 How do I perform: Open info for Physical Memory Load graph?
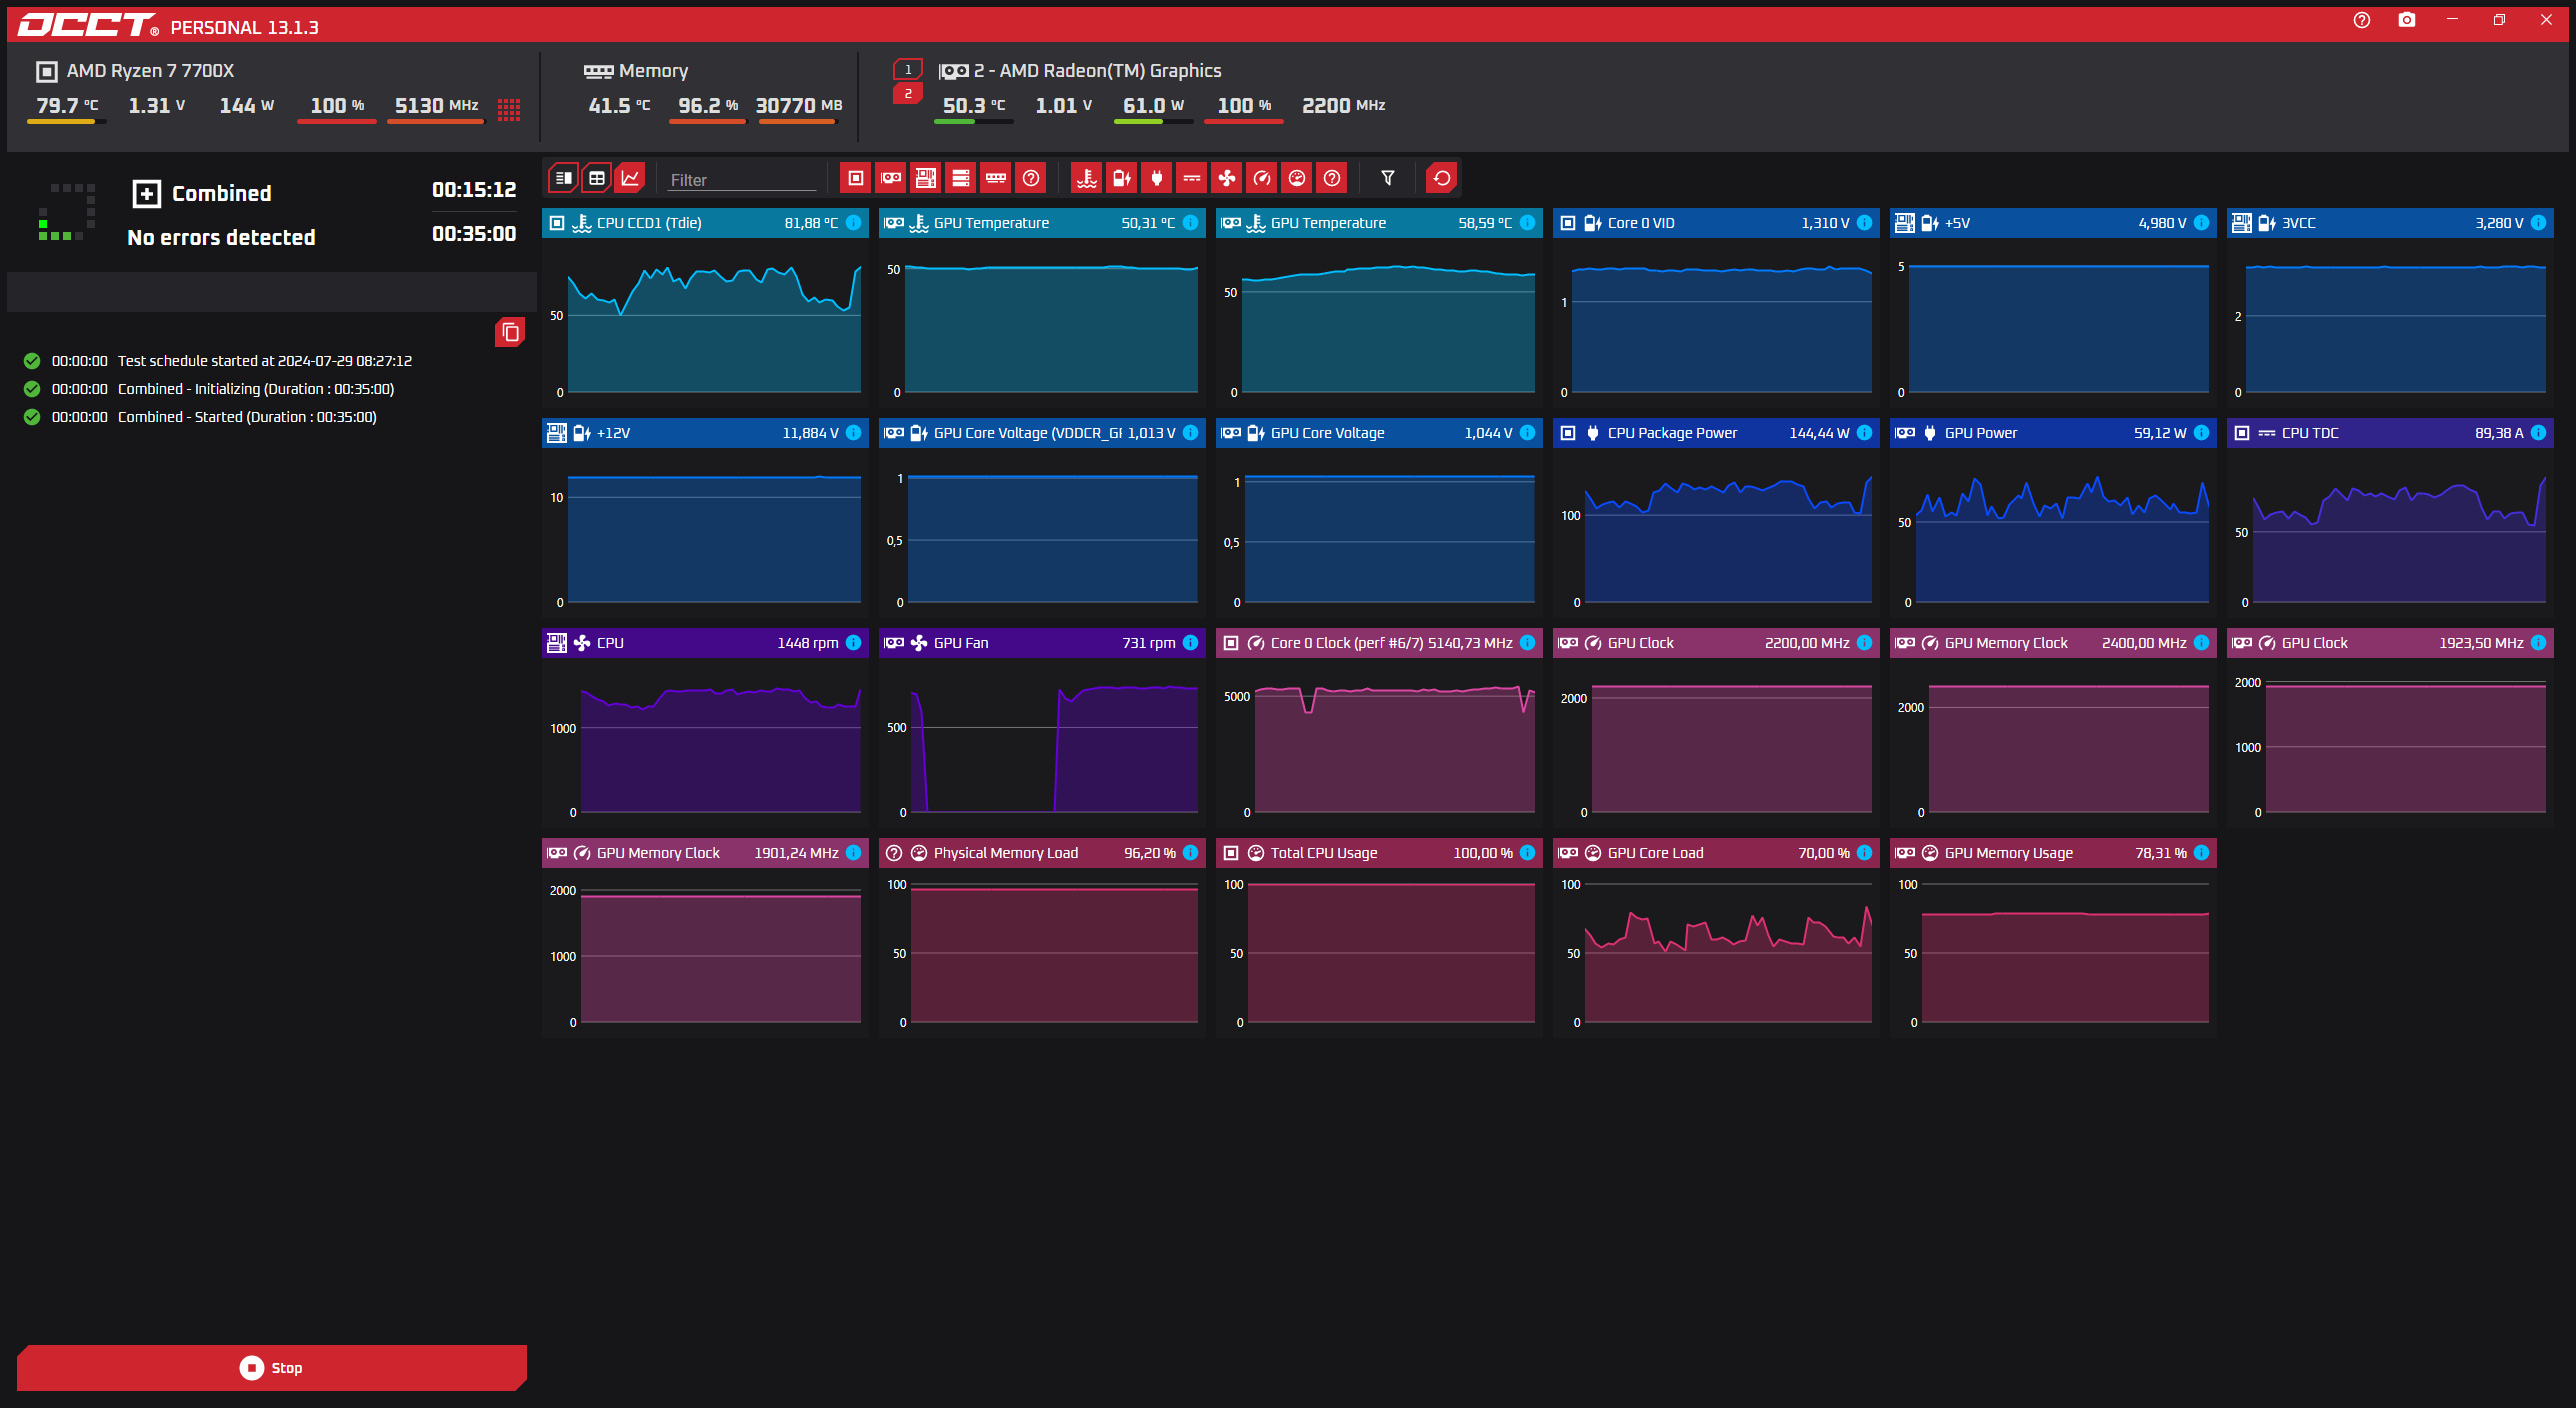tap(1191, 853)
